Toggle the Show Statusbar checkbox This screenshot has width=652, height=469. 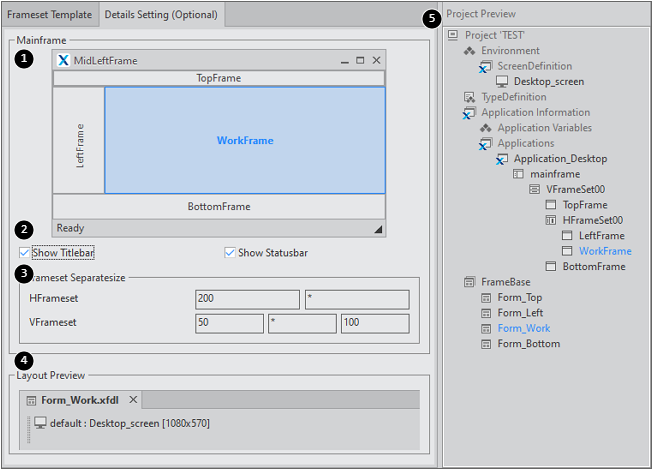[230, 252]
